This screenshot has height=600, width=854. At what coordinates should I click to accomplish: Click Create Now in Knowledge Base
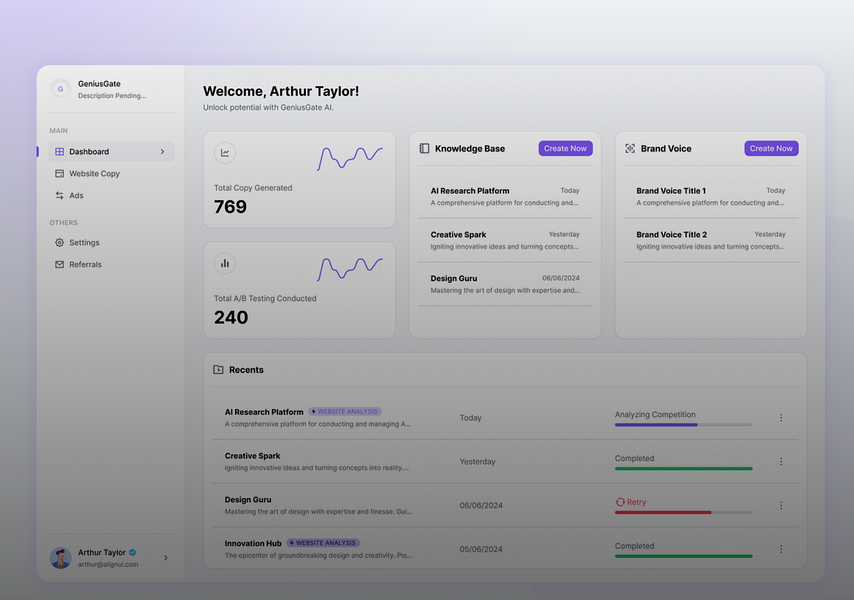565,149
